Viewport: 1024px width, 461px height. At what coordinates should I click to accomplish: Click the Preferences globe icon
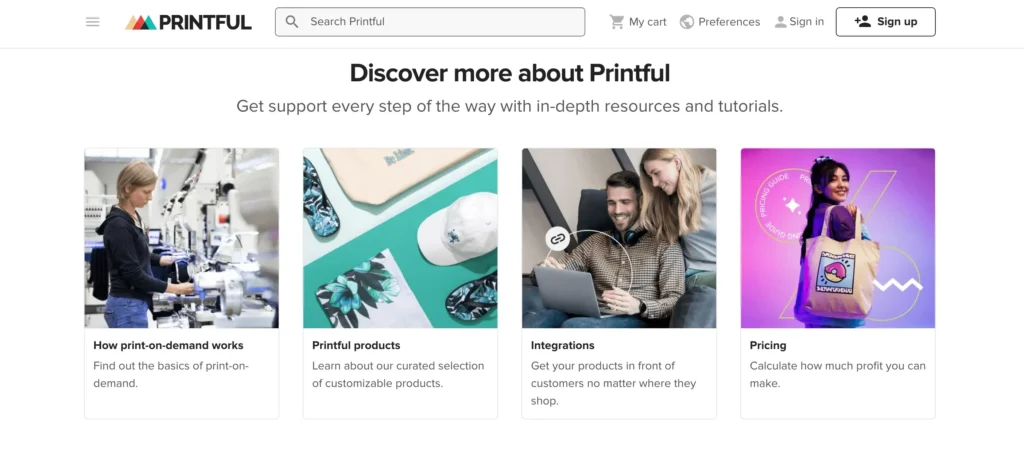[687, 22]
